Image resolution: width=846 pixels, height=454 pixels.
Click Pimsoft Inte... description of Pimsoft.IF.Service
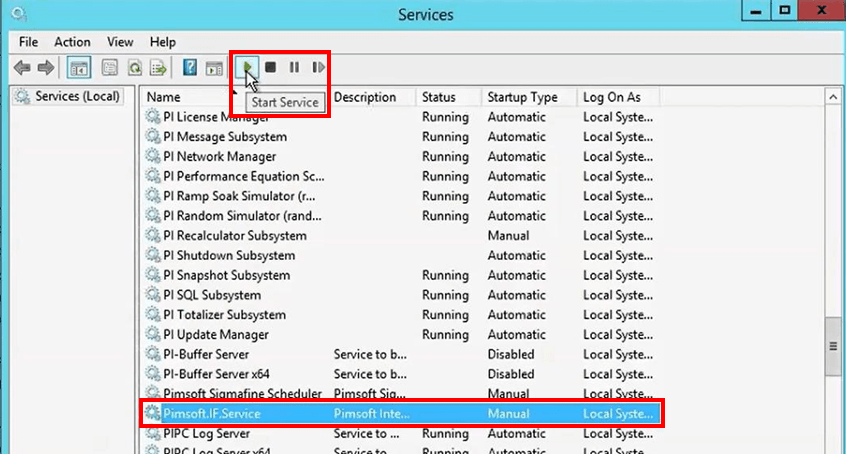(x=371, y=414)
